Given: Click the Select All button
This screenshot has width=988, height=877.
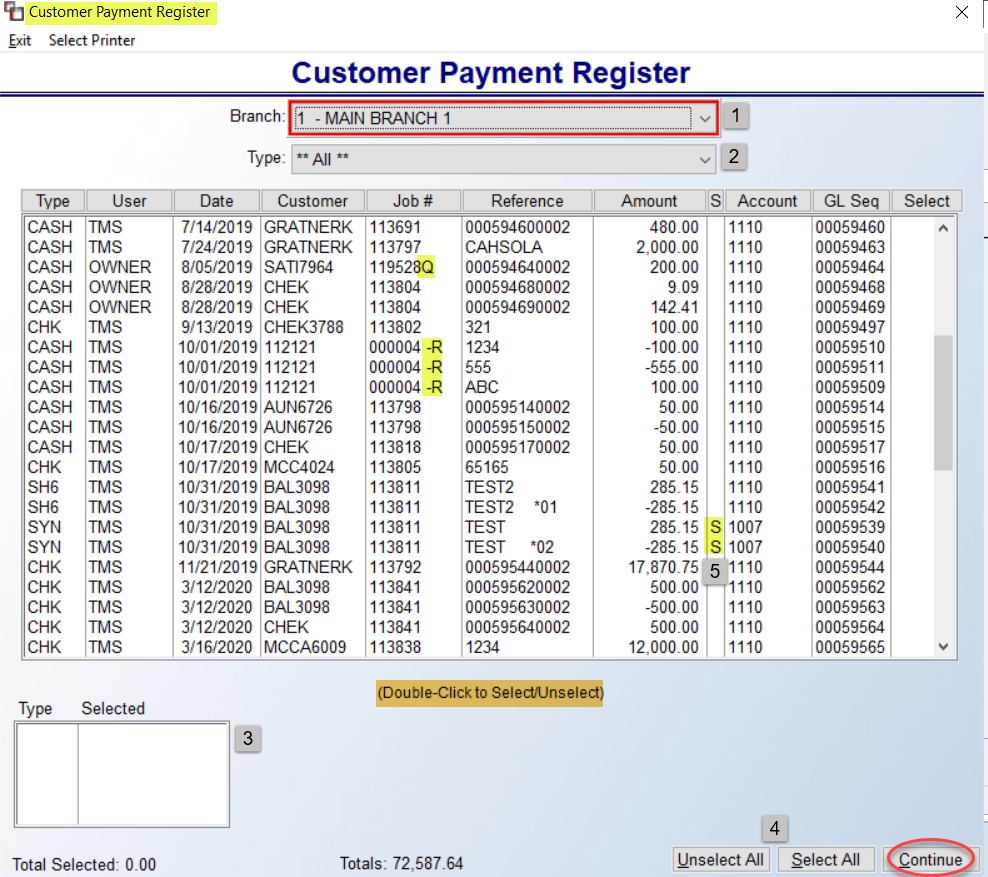Looking at the screenshot, I should (x=826, y=859).
